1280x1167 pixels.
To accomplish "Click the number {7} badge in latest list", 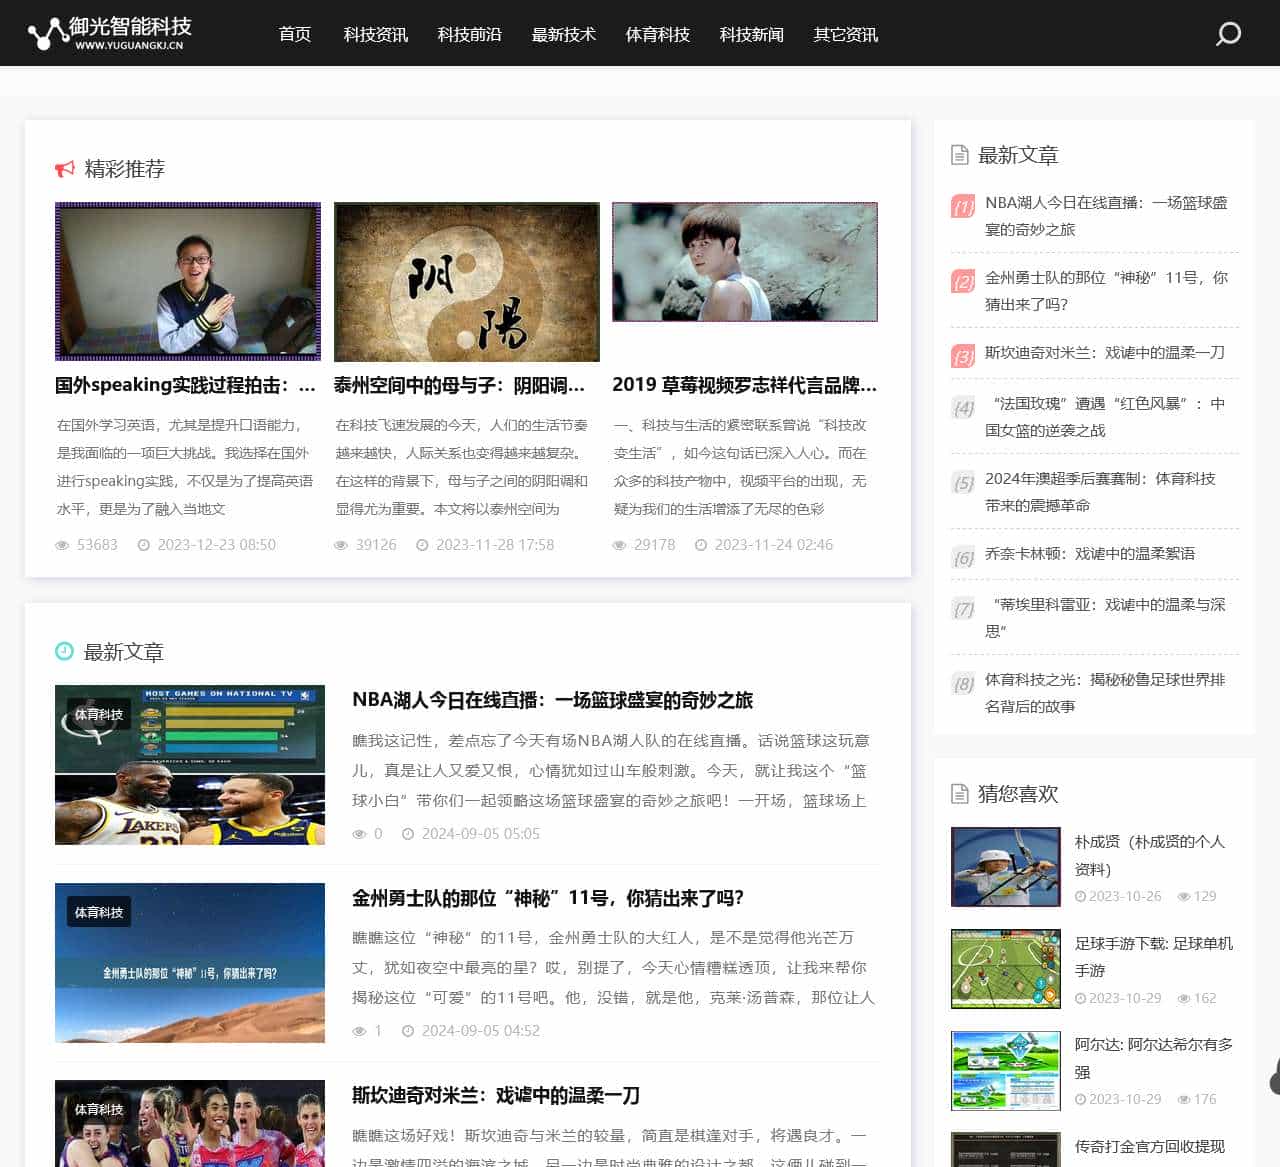I will click(x=963, y=608).
